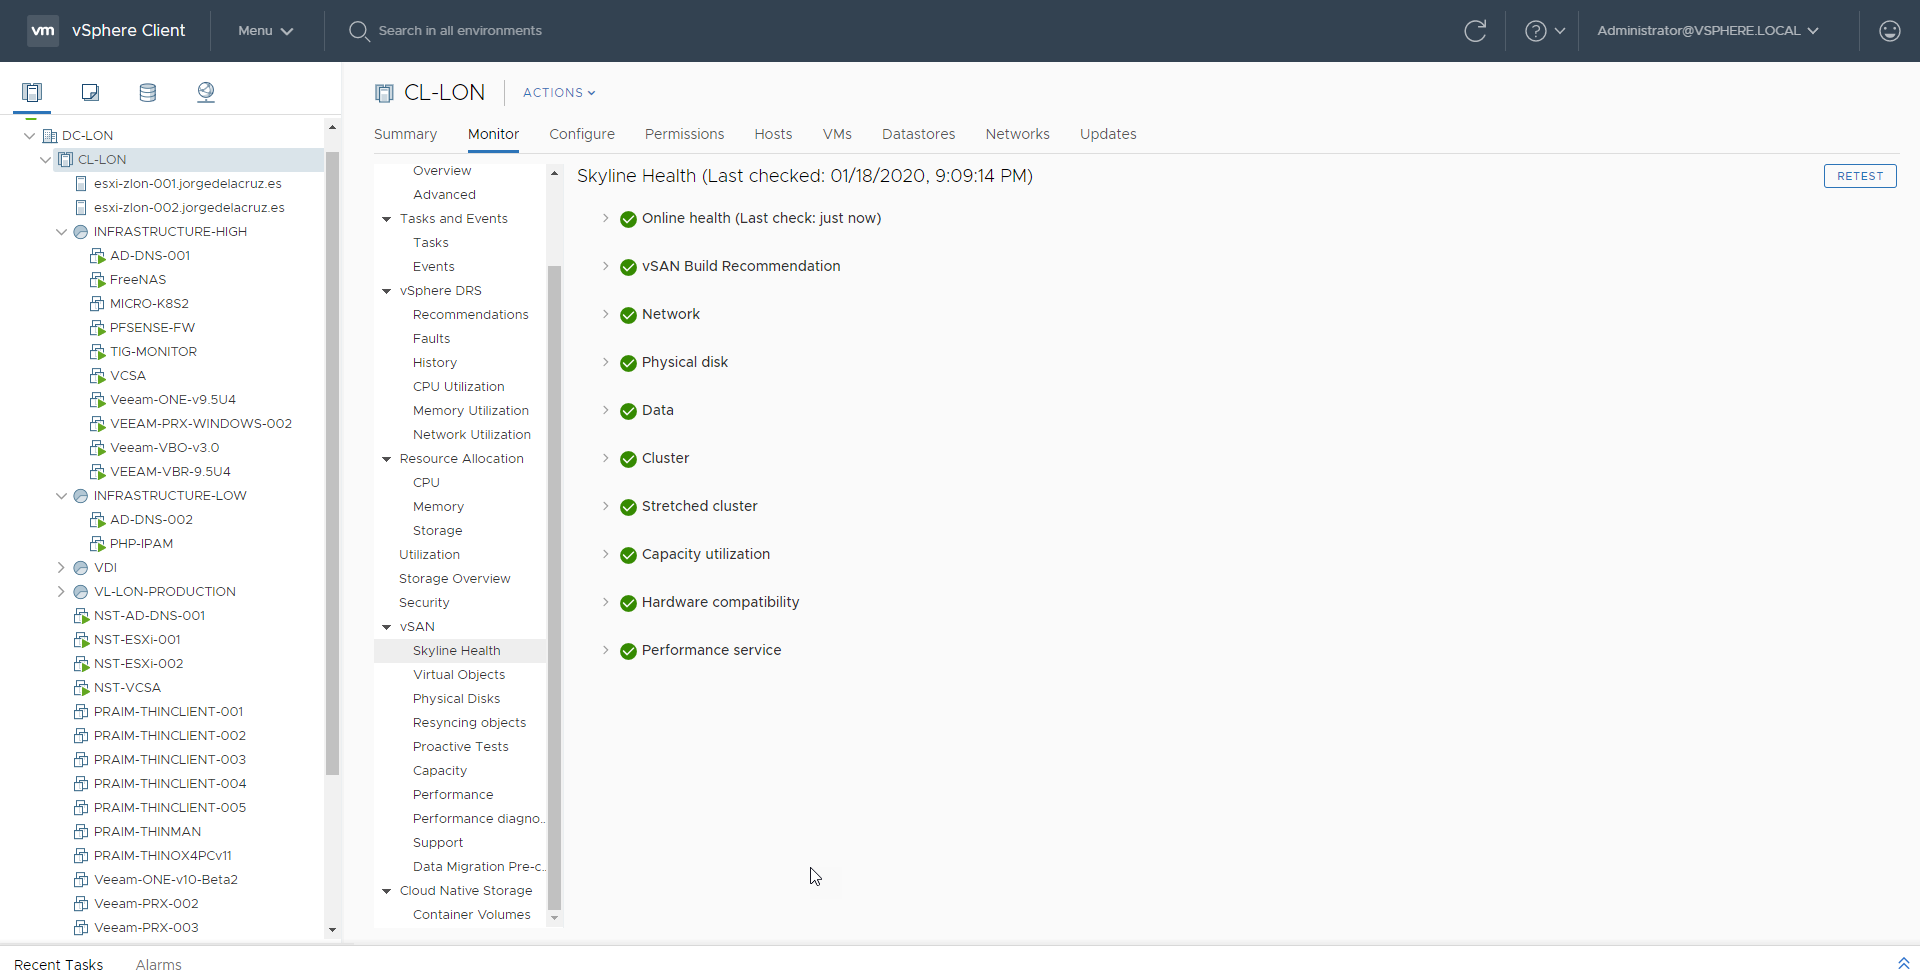Viewport: 1920px width, 979px height.
Task: Click Hardware compatibility green check icon
Action: 628,603
